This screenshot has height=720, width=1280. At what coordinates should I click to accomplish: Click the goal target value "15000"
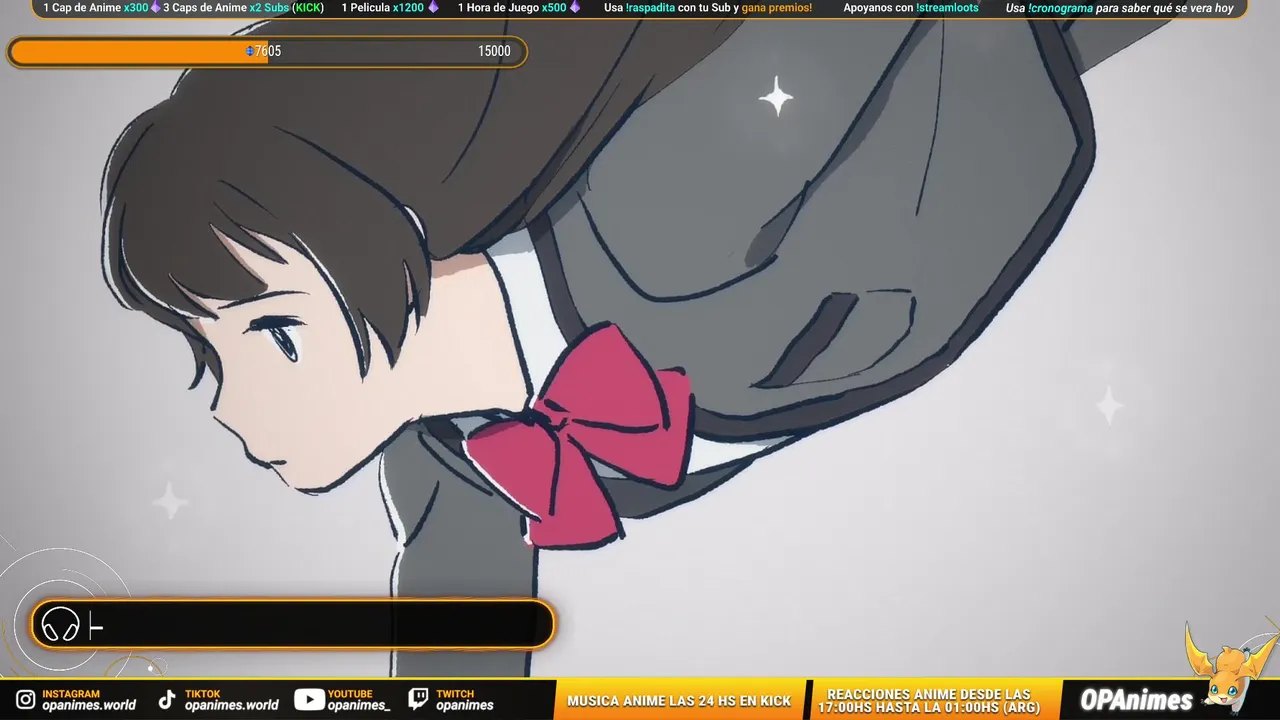pyautogui.click(x=494, y=51)
